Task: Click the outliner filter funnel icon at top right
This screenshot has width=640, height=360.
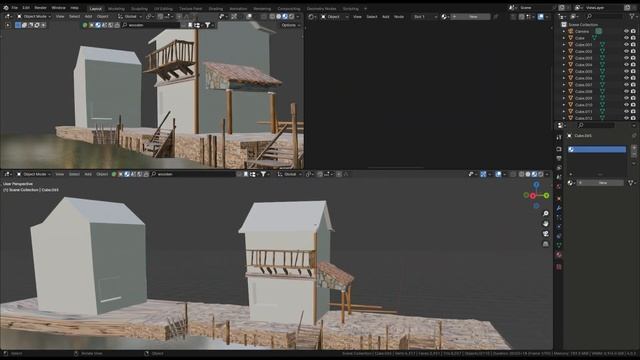Action: [632, 16]
